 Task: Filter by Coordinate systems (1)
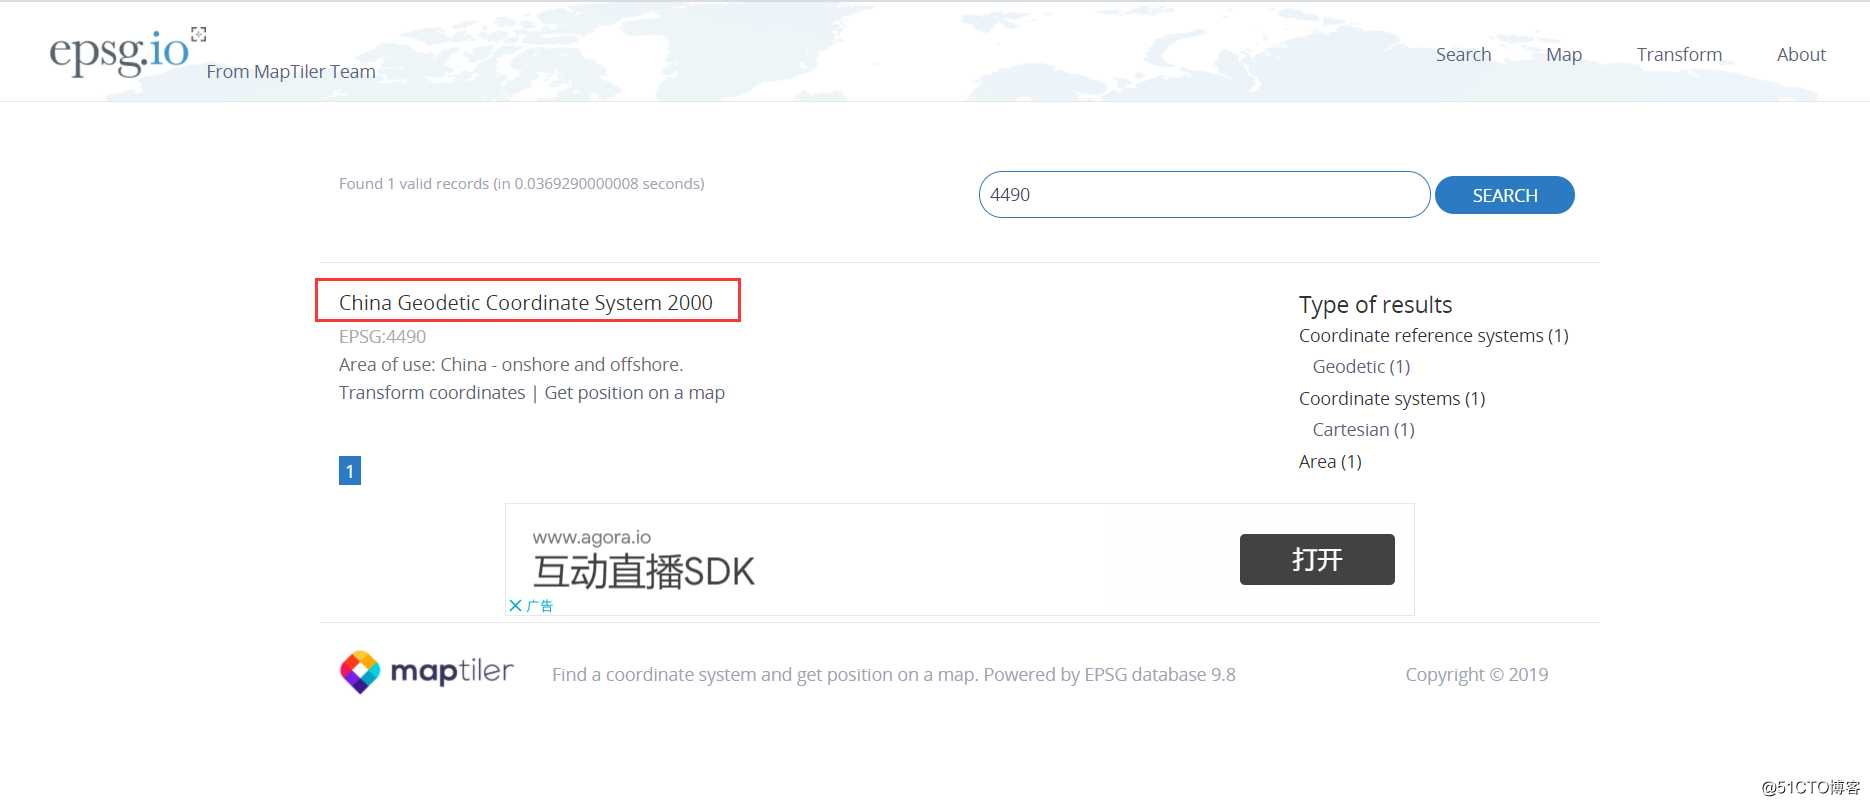click(x=1392, y=399)
